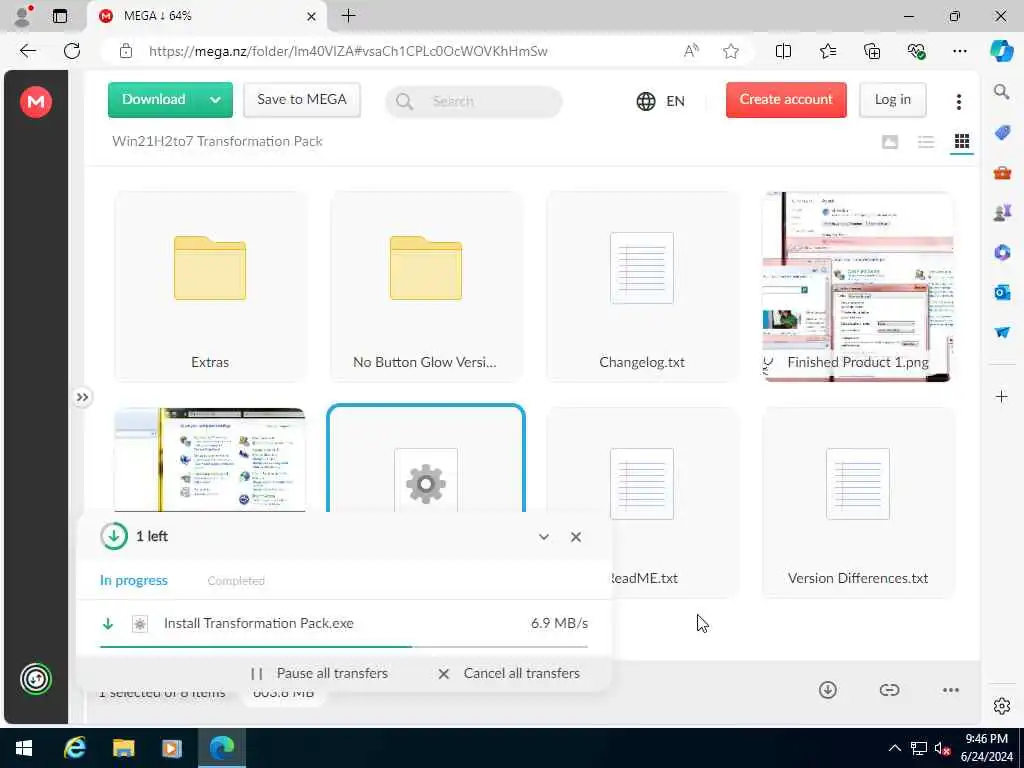The image size is (1024, 768).
Task: Open Windows Start menu
Action: coord(24,748)
